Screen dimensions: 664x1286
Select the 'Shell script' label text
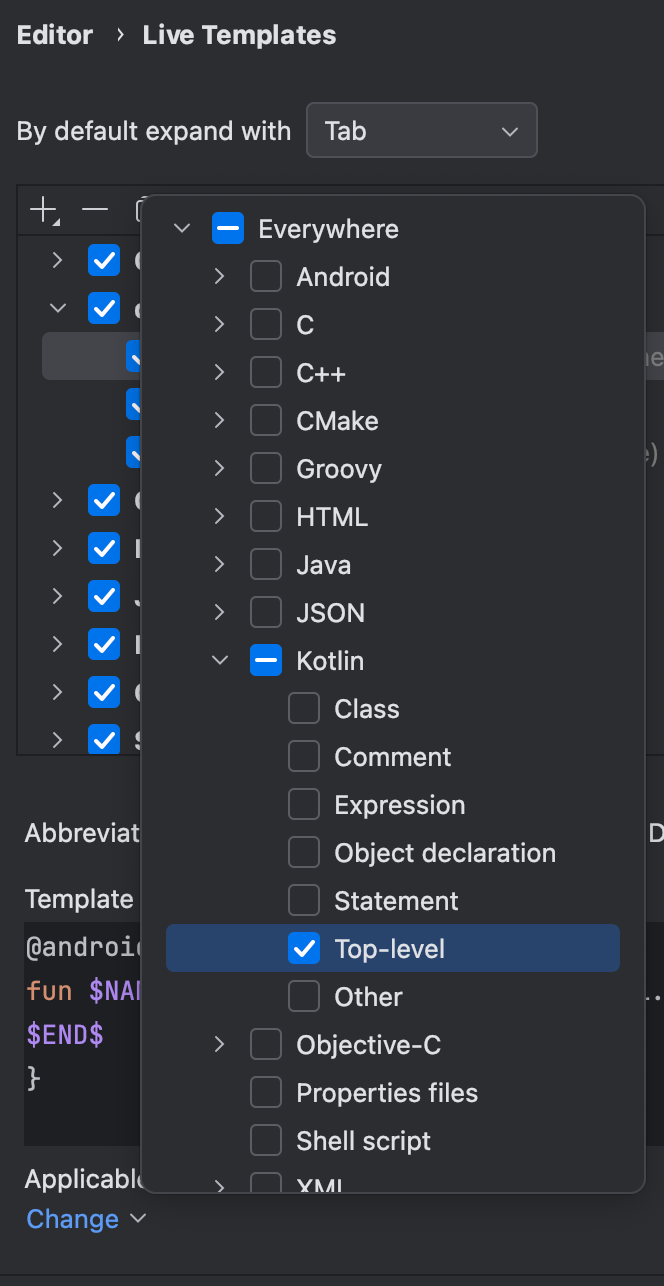pos(364,1141)
